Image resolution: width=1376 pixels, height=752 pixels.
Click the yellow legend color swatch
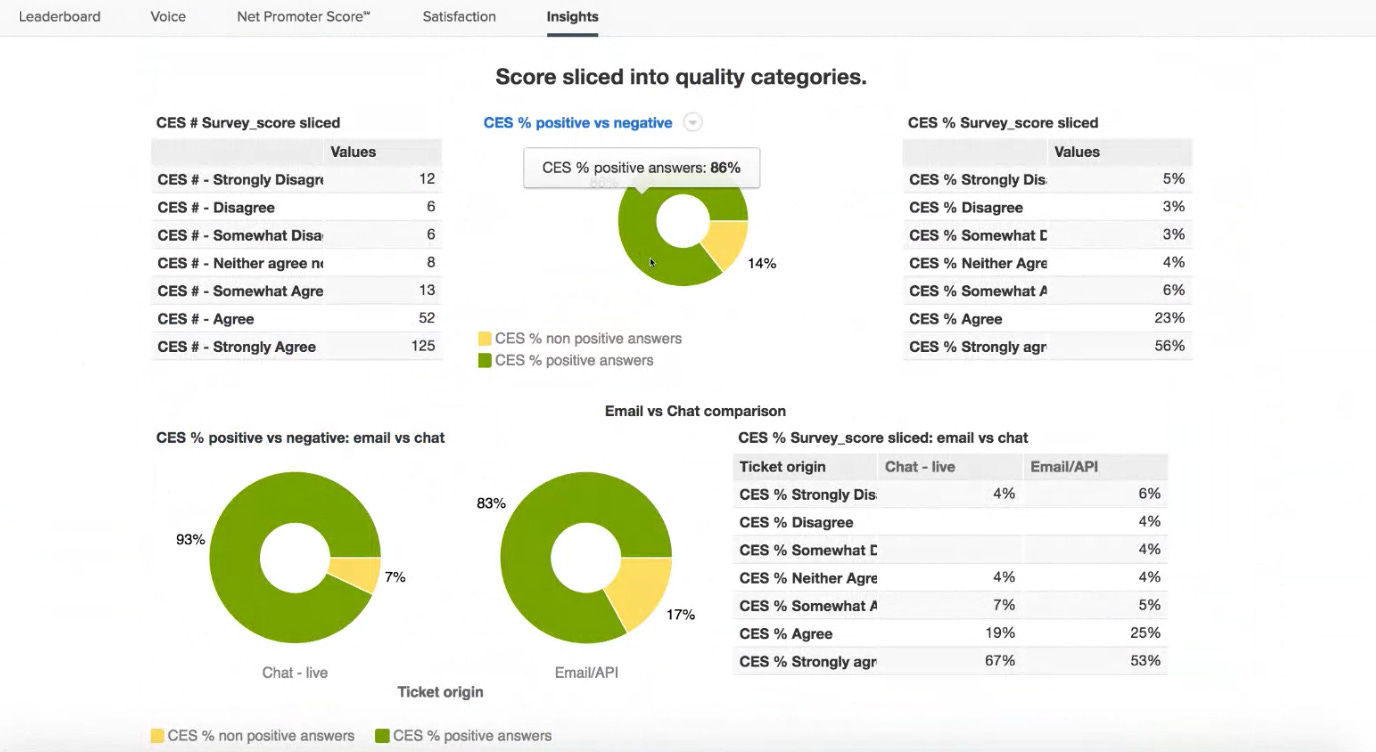[x=484, y=338]
